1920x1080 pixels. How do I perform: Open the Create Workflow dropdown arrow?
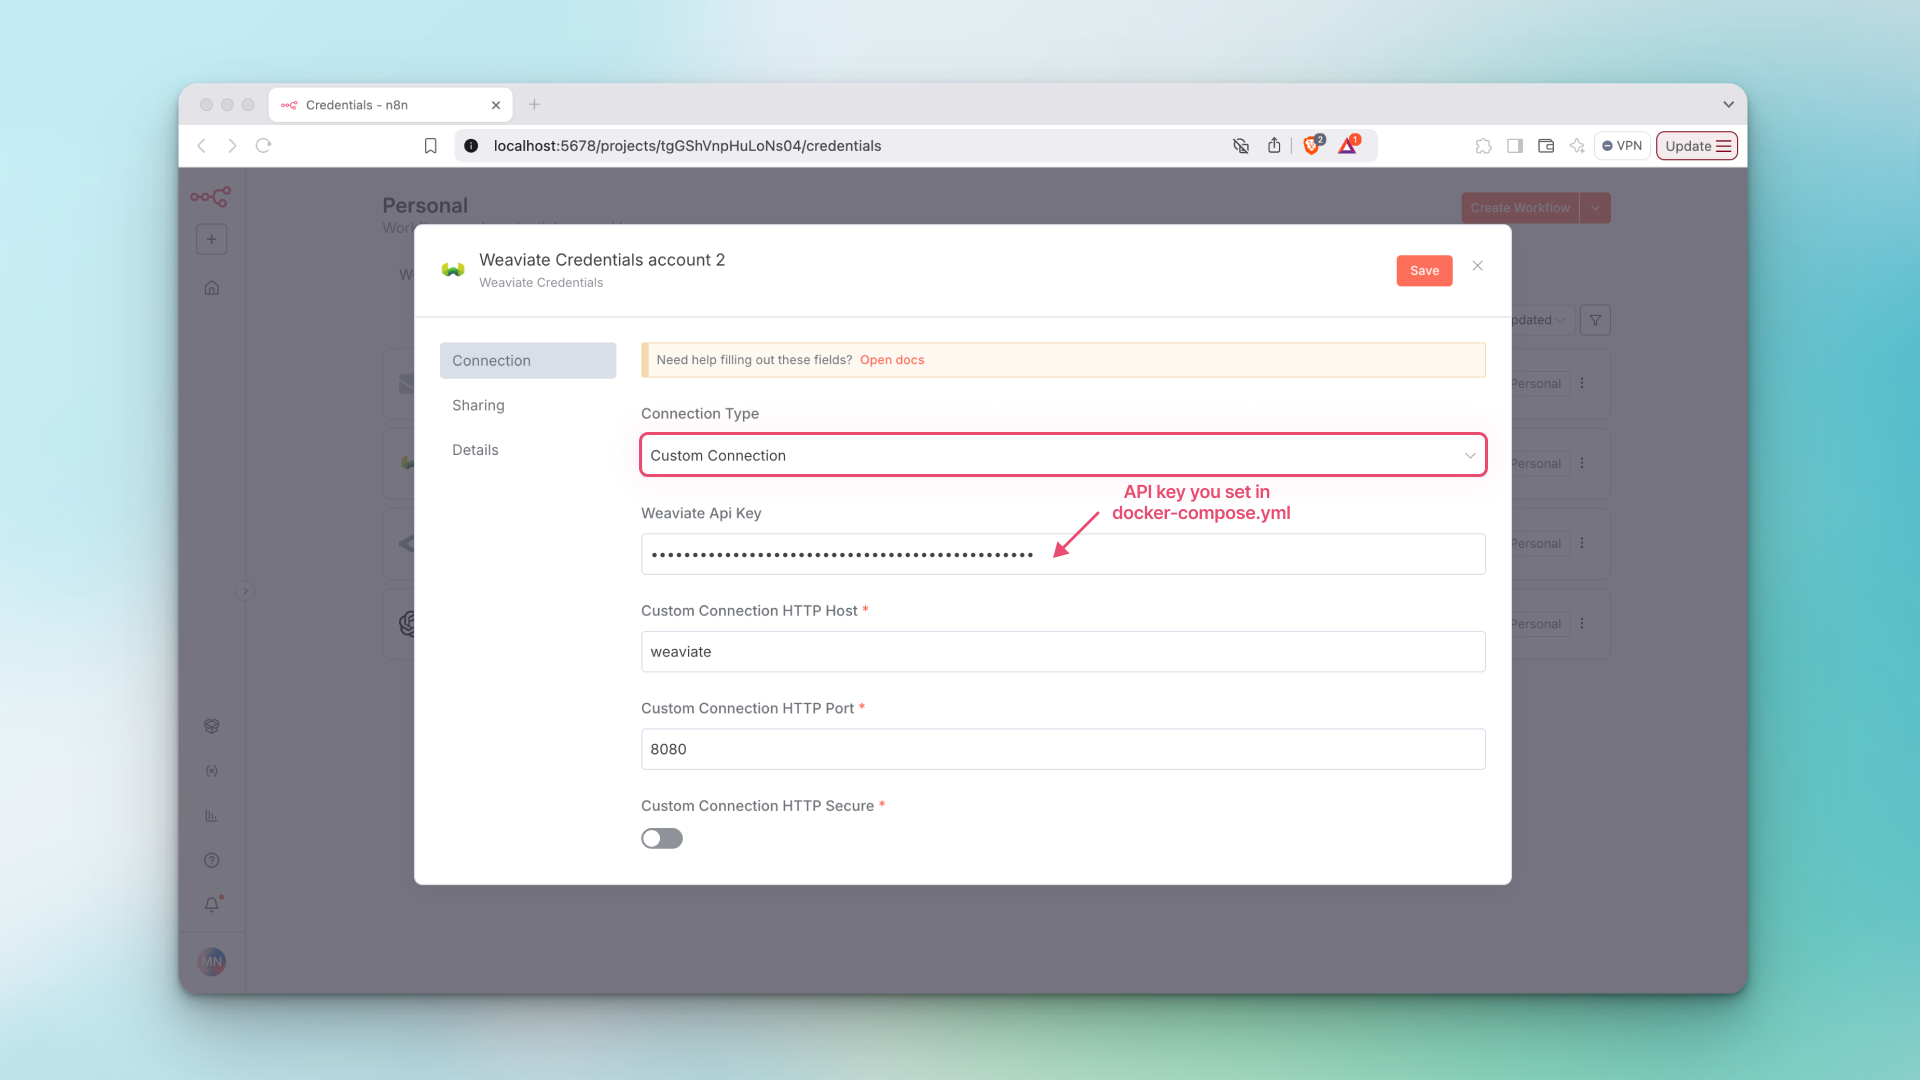pyautogui.click(x=1596, y=208)
